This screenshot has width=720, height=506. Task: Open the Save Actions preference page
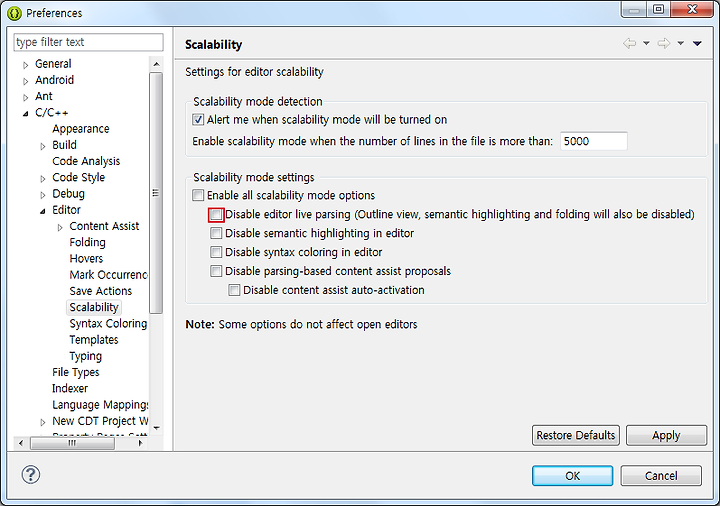click(x=101, y=291)
